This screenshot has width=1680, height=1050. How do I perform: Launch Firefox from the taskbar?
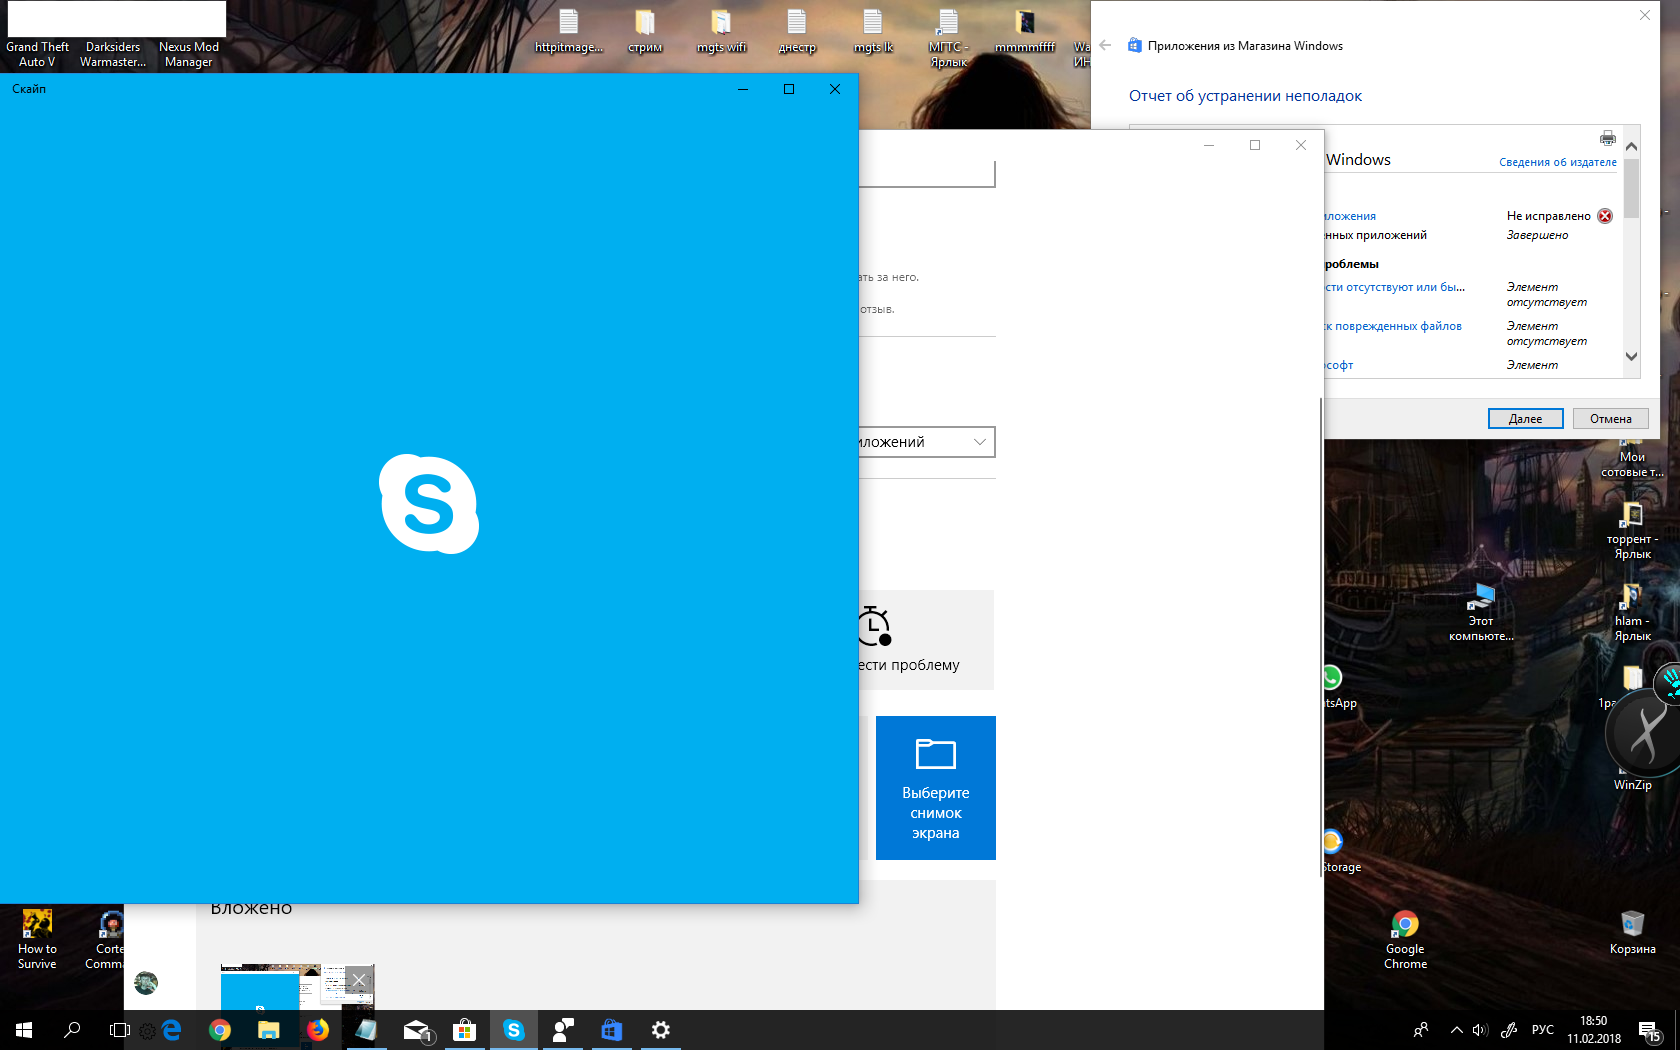318,1030
